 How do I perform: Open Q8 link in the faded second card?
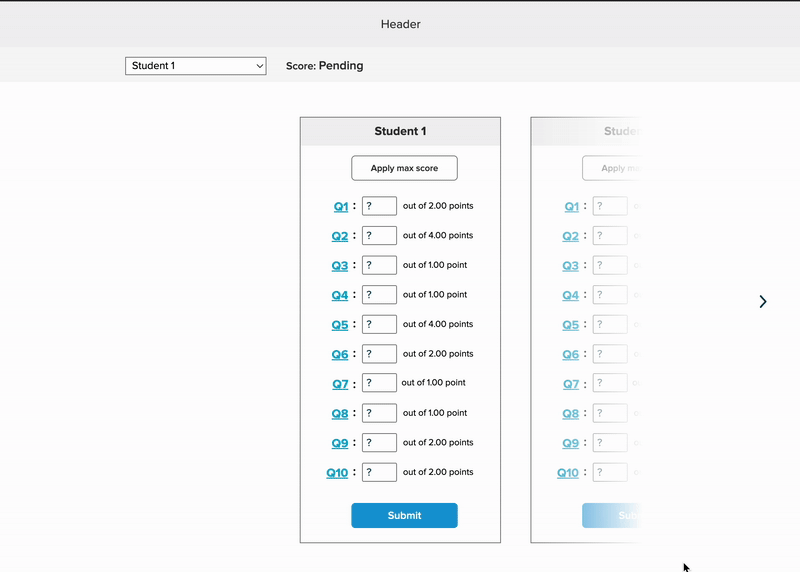point(570,414)
